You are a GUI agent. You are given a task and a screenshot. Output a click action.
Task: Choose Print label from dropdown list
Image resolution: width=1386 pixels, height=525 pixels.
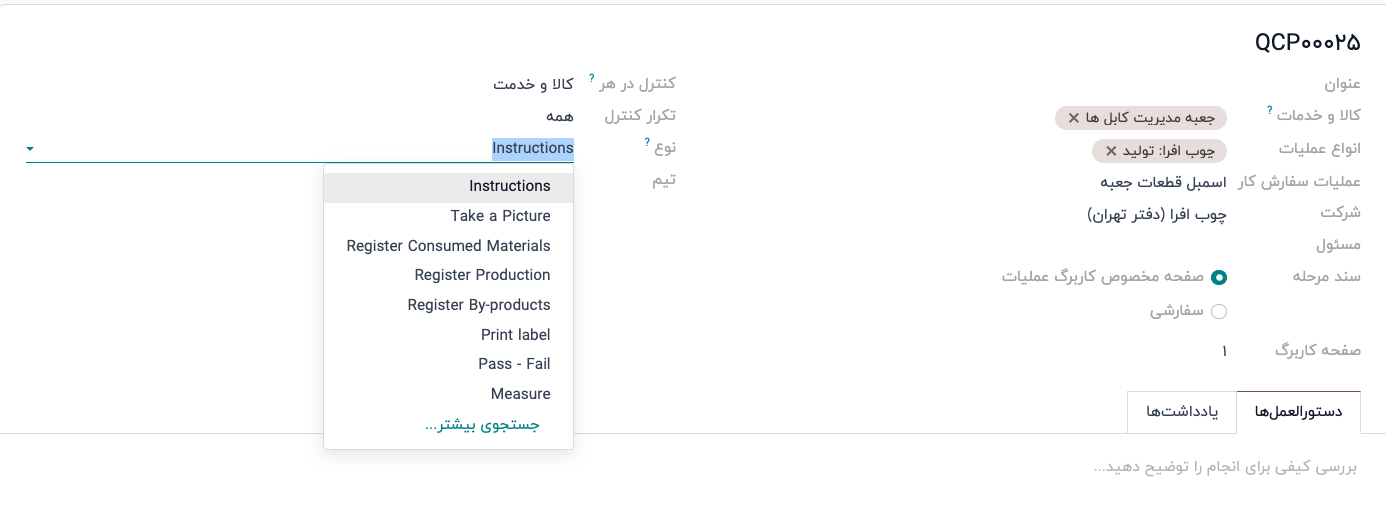point(515,335)
